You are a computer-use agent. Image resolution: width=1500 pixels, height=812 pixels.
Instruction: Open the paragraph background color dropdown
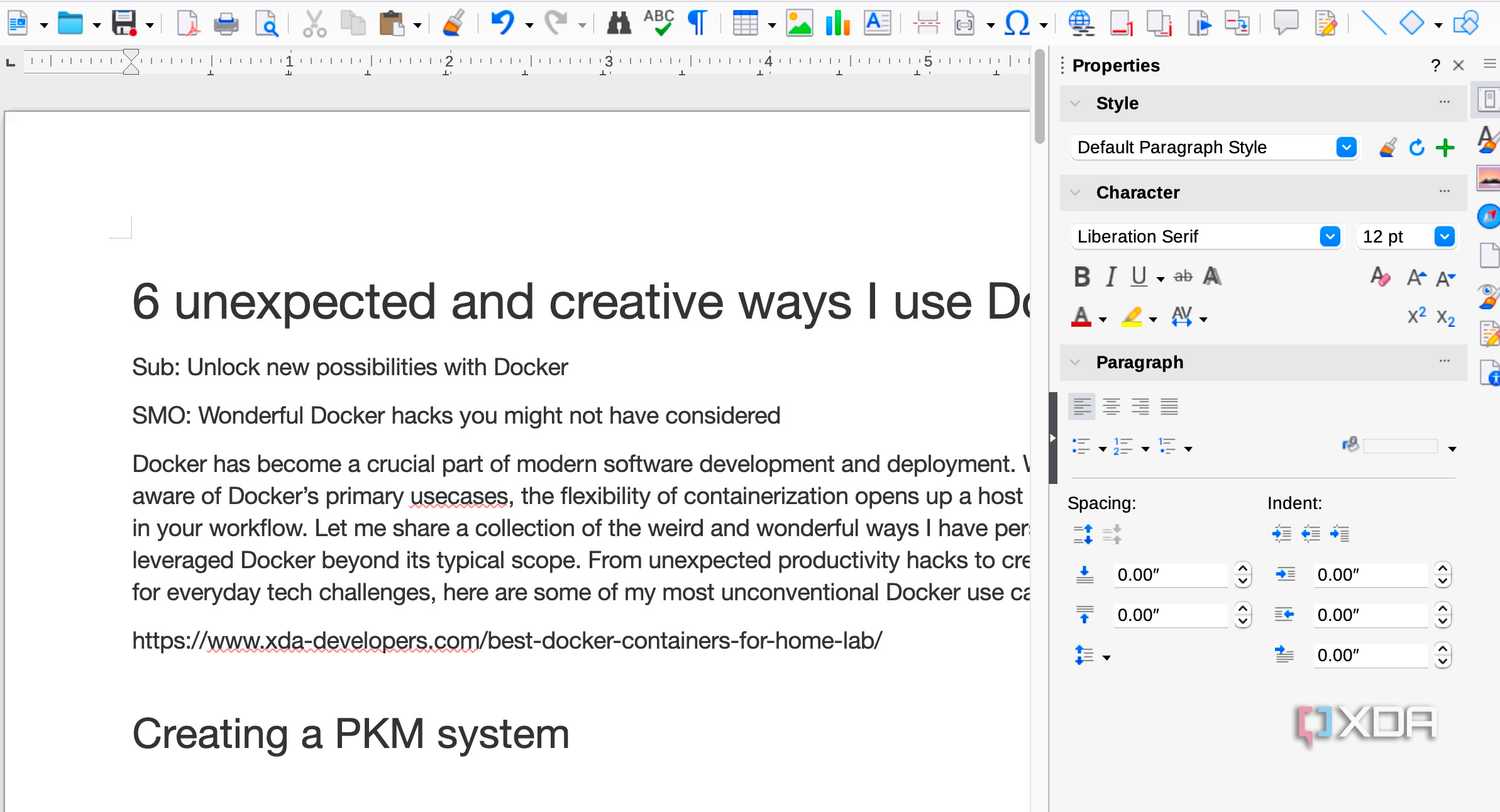pos(1452,448)
